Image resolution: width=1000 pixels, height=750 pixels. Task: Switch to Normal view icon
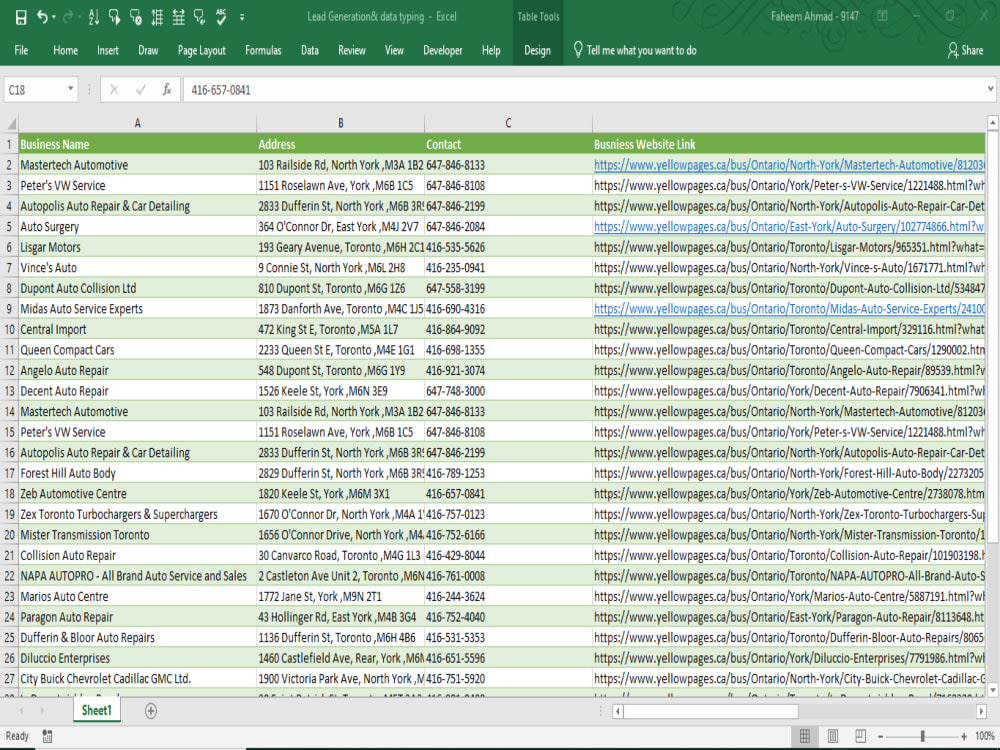[805, 736]
